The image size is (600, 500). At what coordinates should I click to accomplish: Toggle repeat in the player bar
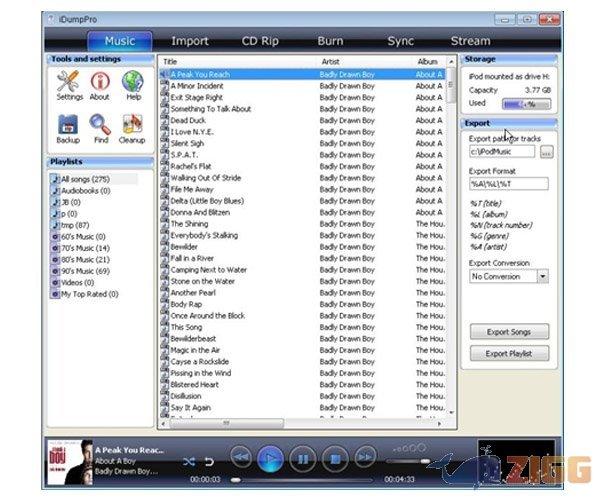[x=209, y=461]
